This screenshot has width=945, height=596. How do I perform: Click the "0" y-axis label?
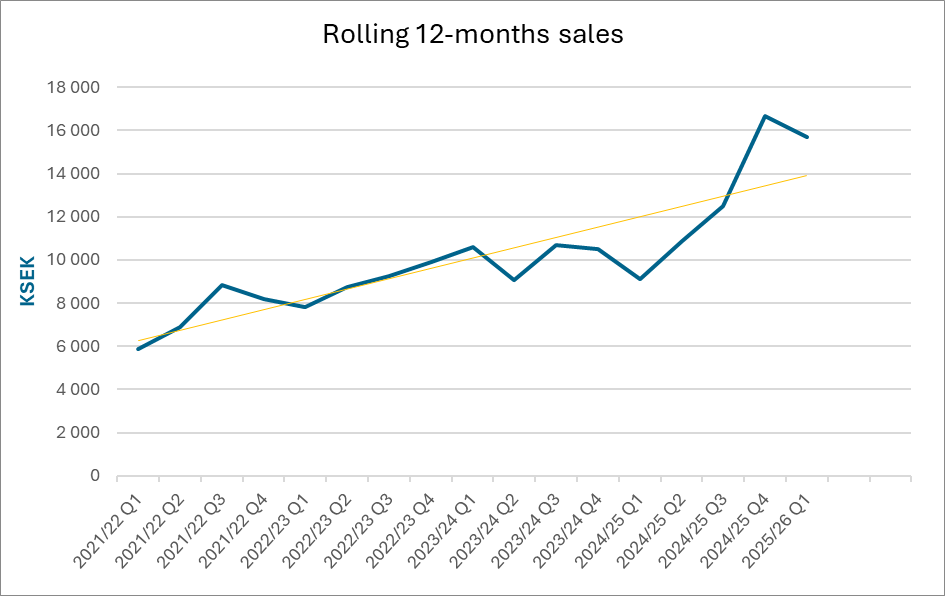(96, 476)
